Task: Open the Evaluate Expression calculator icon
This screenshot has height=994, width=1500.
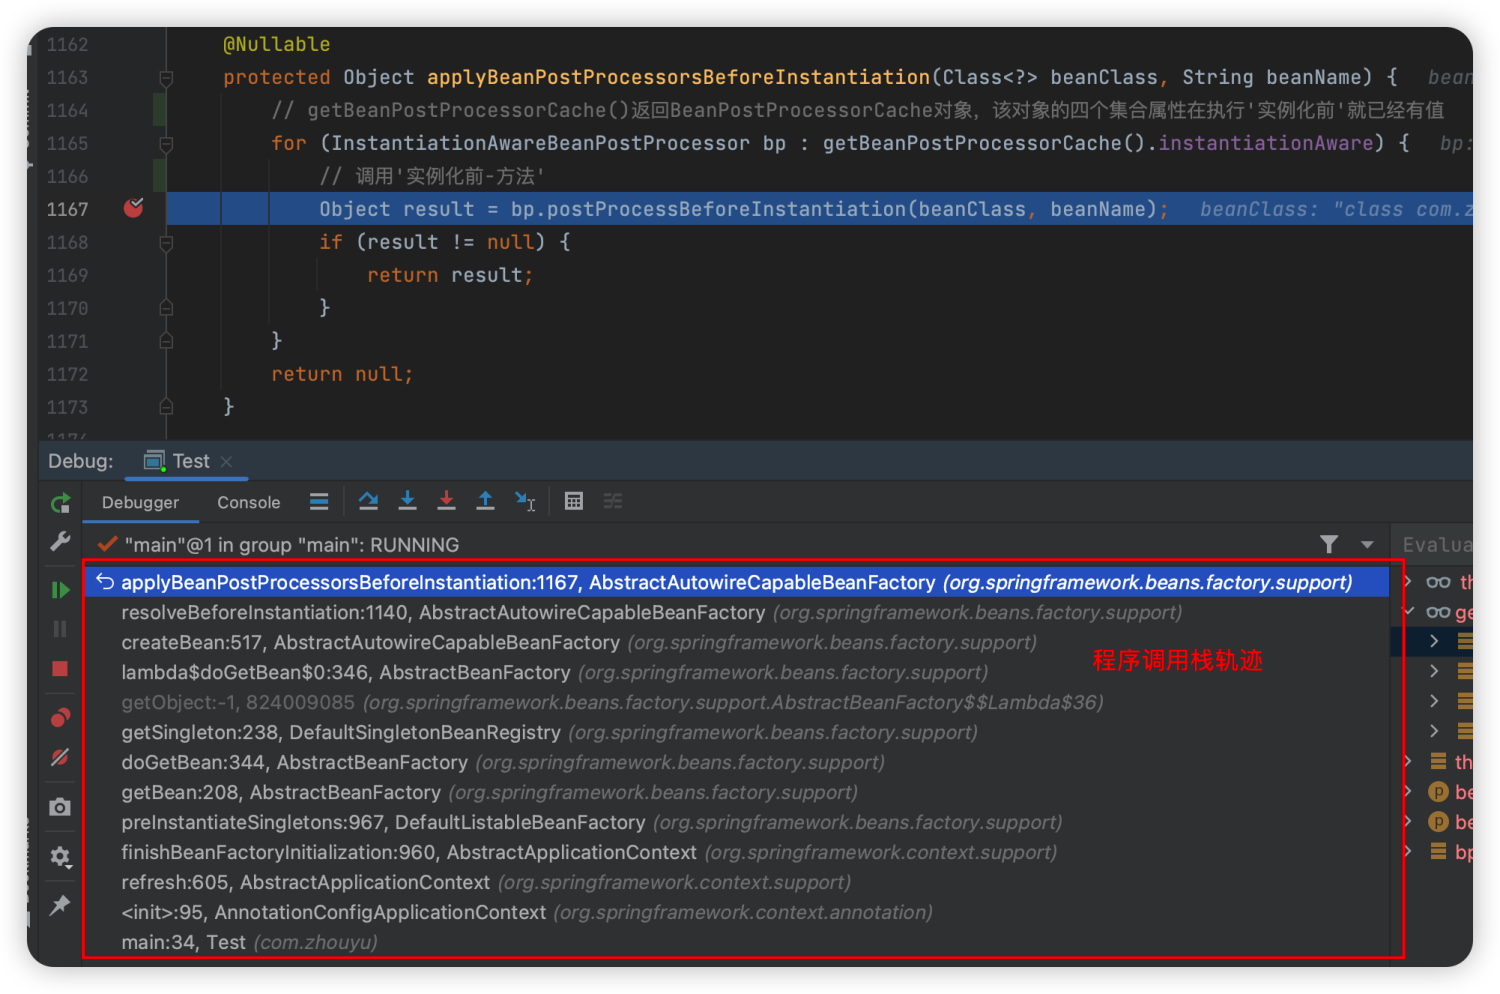Action: tap(573, 500)
